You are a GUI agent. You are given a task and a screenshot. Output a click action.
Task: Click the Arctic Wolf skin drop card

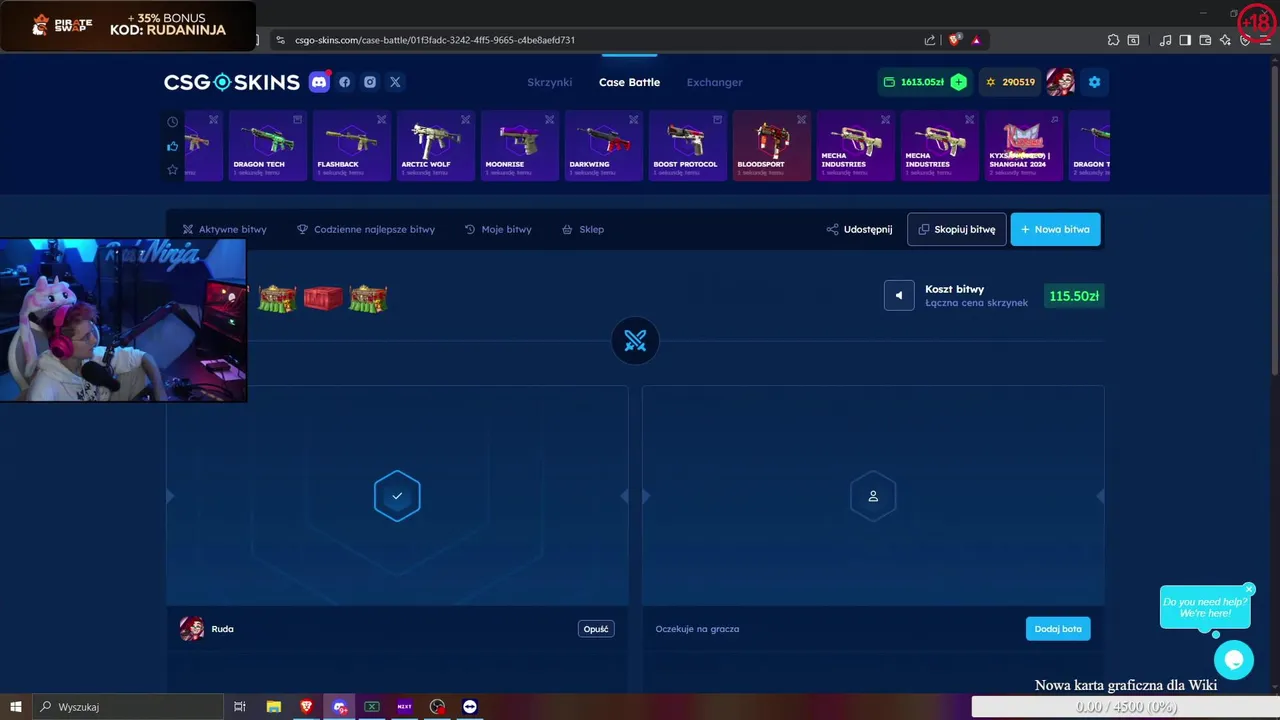(435, 145)
